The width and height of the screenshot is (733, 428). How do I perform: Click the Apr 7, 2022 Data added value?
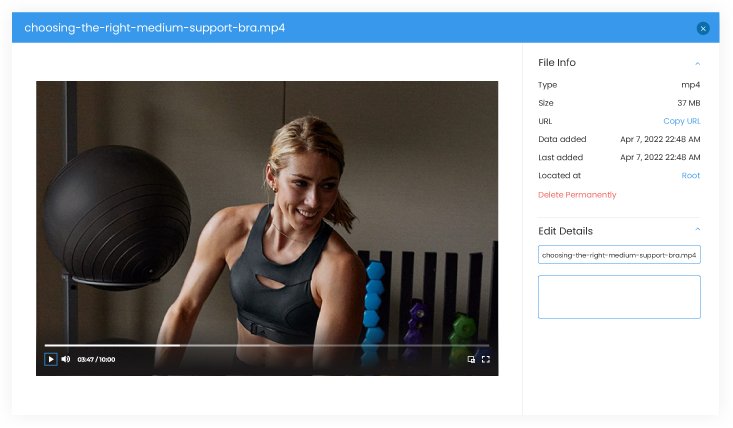click(660, 139)
